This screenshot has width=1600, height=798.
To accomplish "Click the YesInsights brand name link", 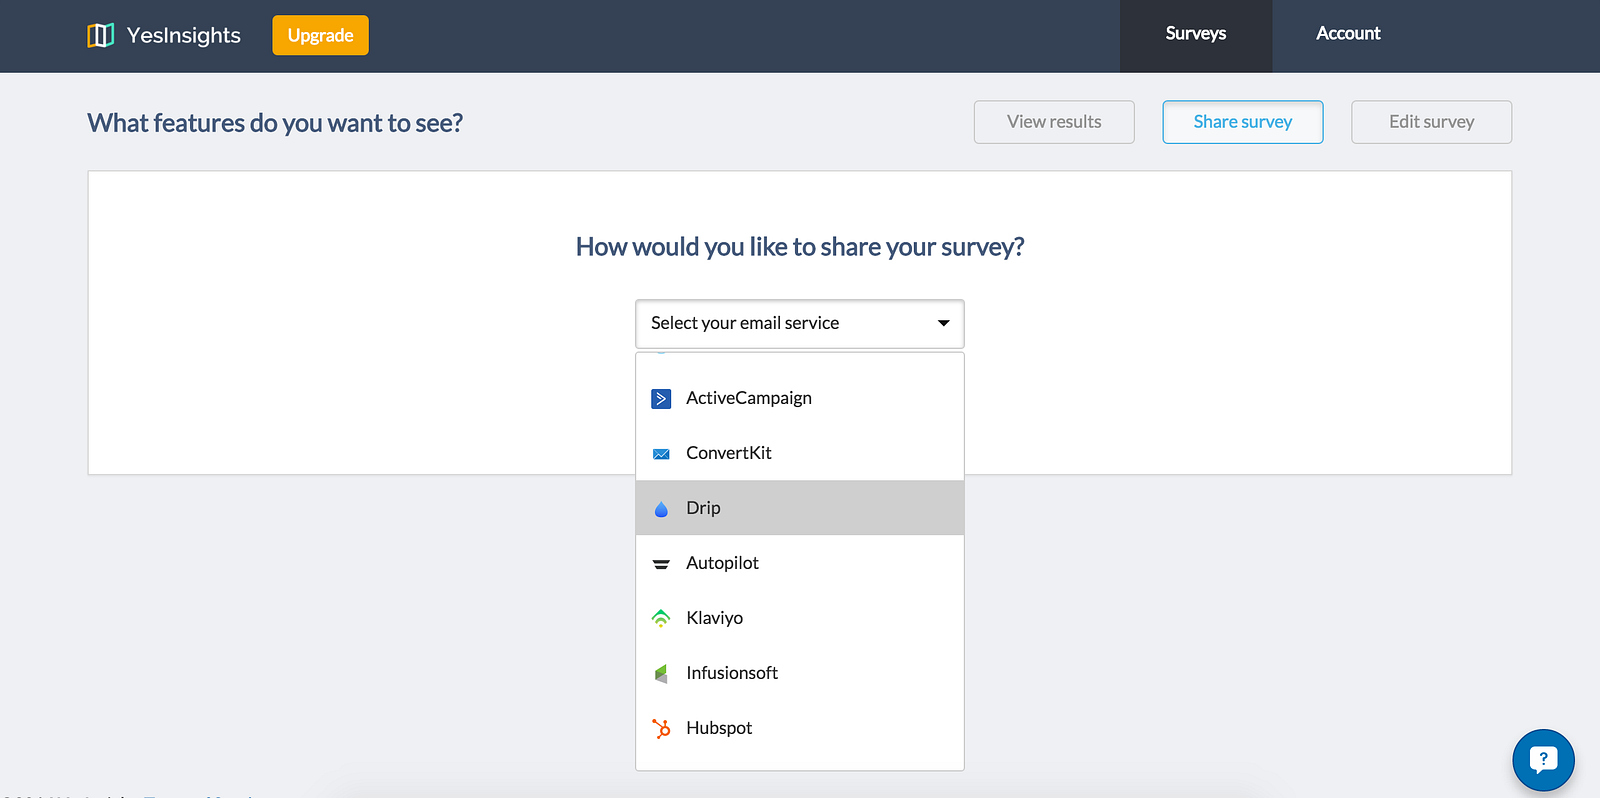I will (x=184, y=36).
